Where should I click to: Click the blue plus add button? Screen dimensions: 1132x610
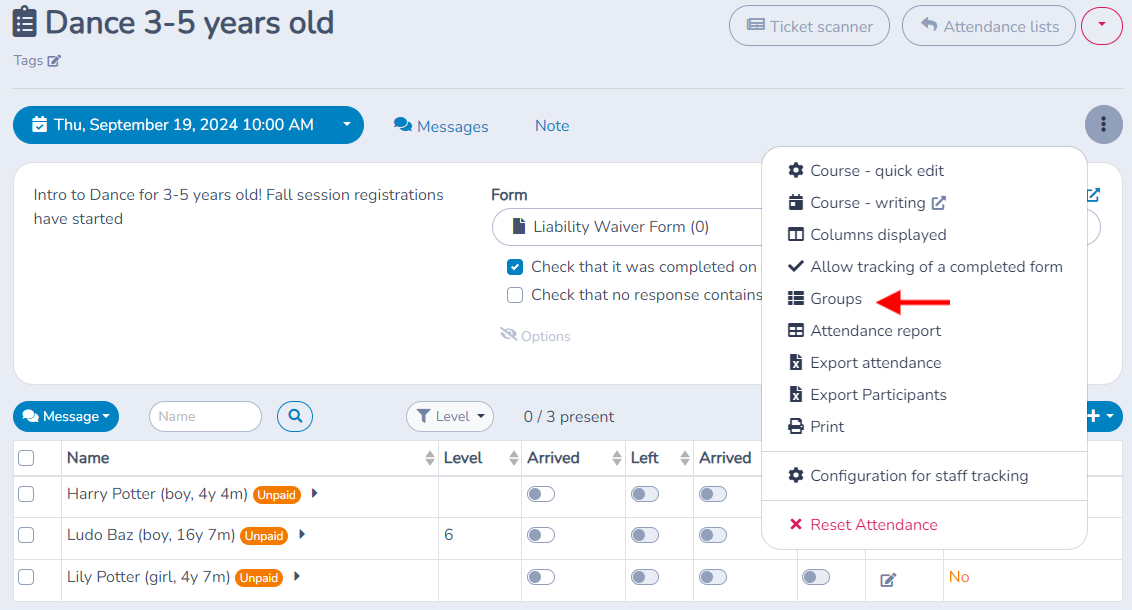pyautogui.click(x=1103, y=417)
